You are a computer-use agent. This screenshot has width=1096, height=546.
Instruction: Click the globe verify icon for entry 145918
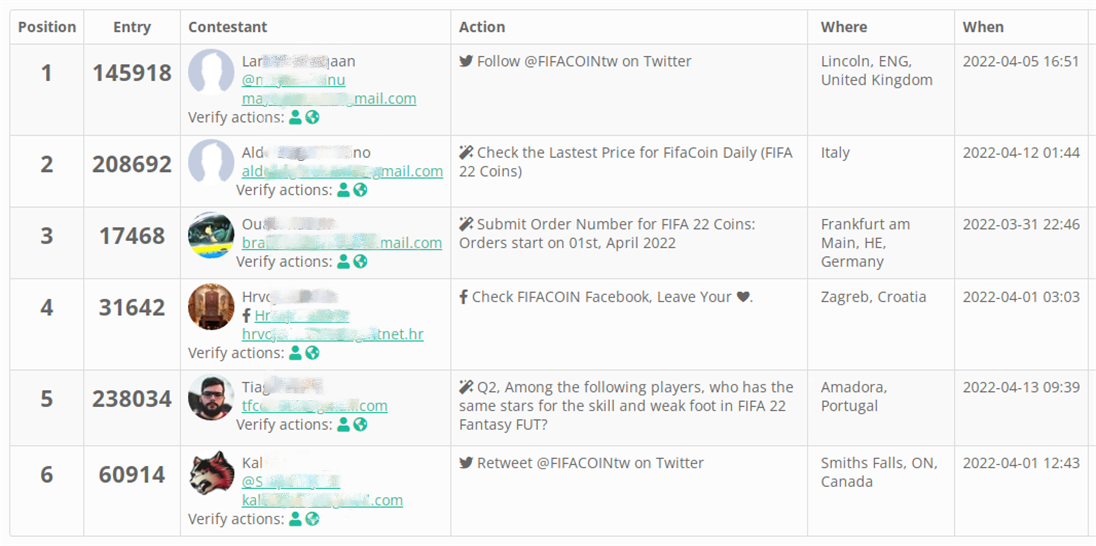coord(312,118)
